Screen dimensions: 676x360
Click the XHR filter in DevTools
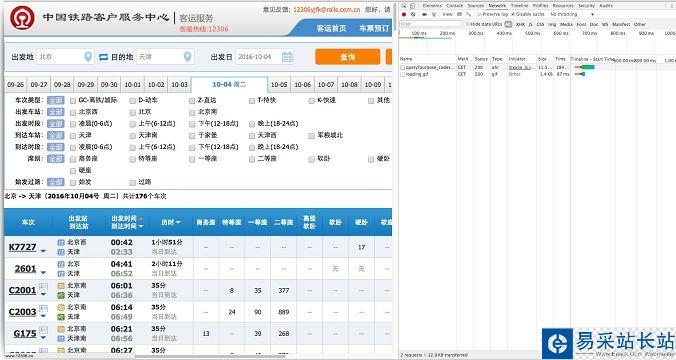(x=520, y=25)
